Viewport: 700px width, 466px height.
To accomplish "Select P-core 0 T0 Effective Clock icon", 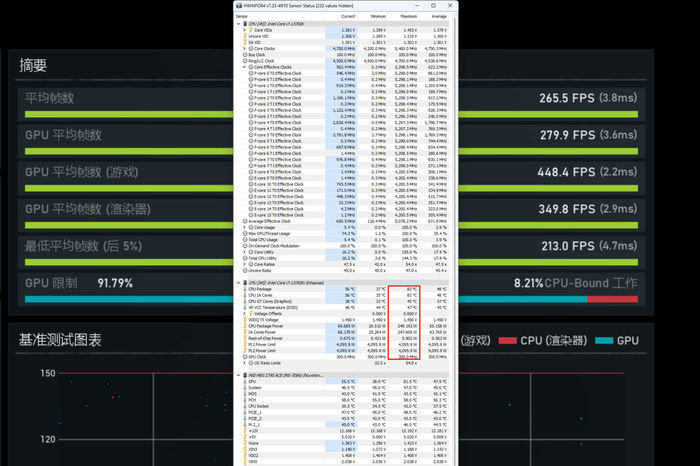I will point(251,73).
